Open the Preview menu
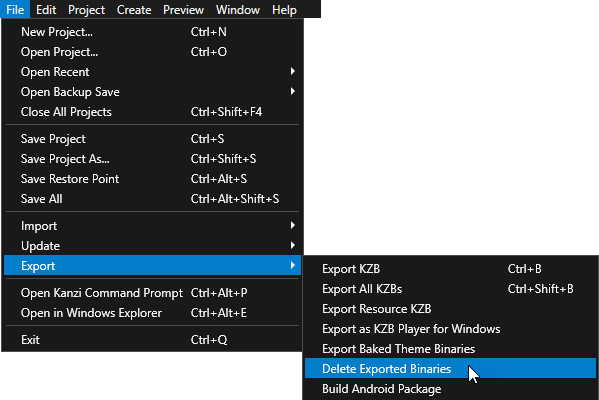599x400 pixels. click(x=183, y=9)
